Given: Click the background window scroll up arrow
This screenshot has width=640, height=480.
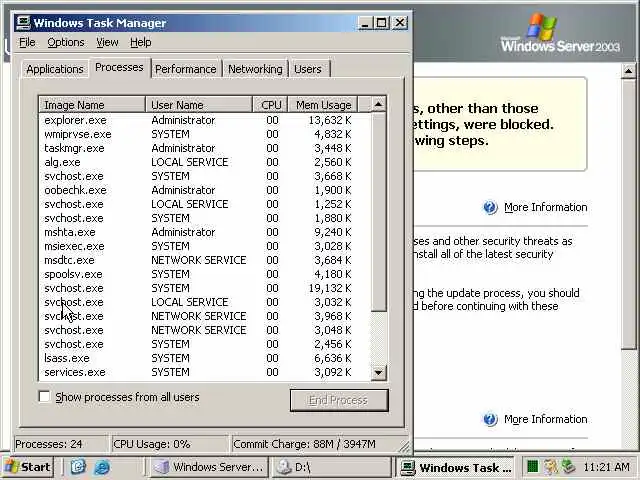Looking at the screenshot, I should pos(629,71).
